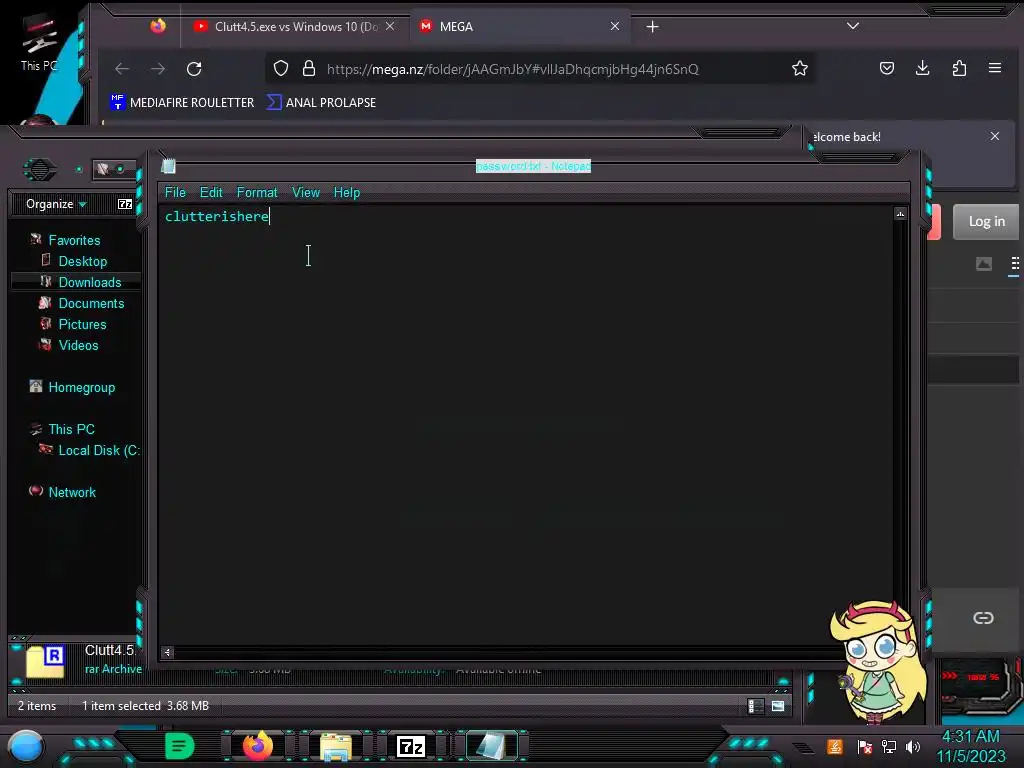The height and width of the screenshot is (768, 1024).
Task: Open the Firefox icon in the taskbar
Action: 258,746
